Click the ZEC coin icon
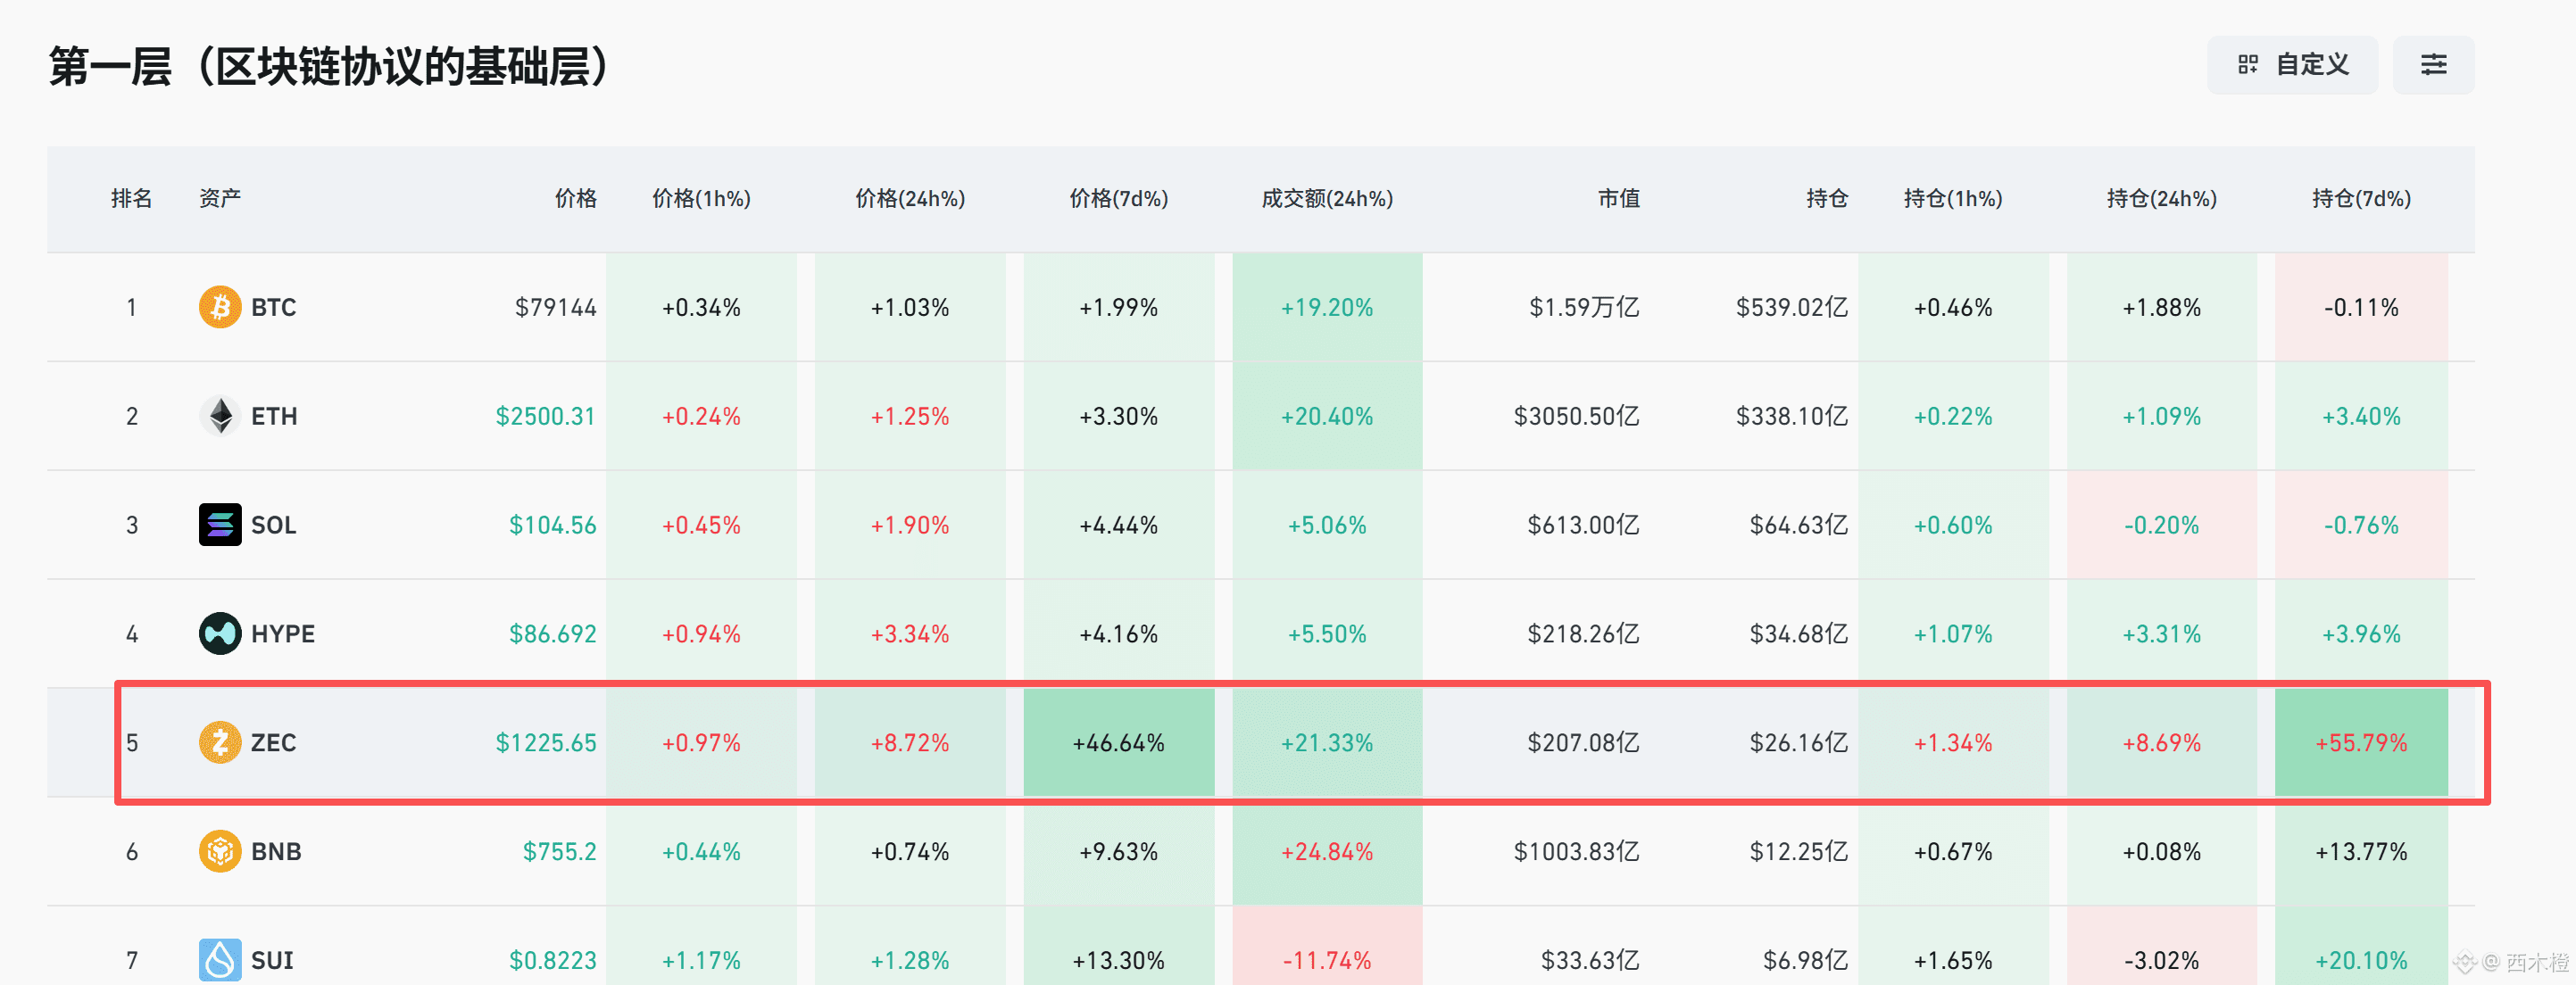 220,743
